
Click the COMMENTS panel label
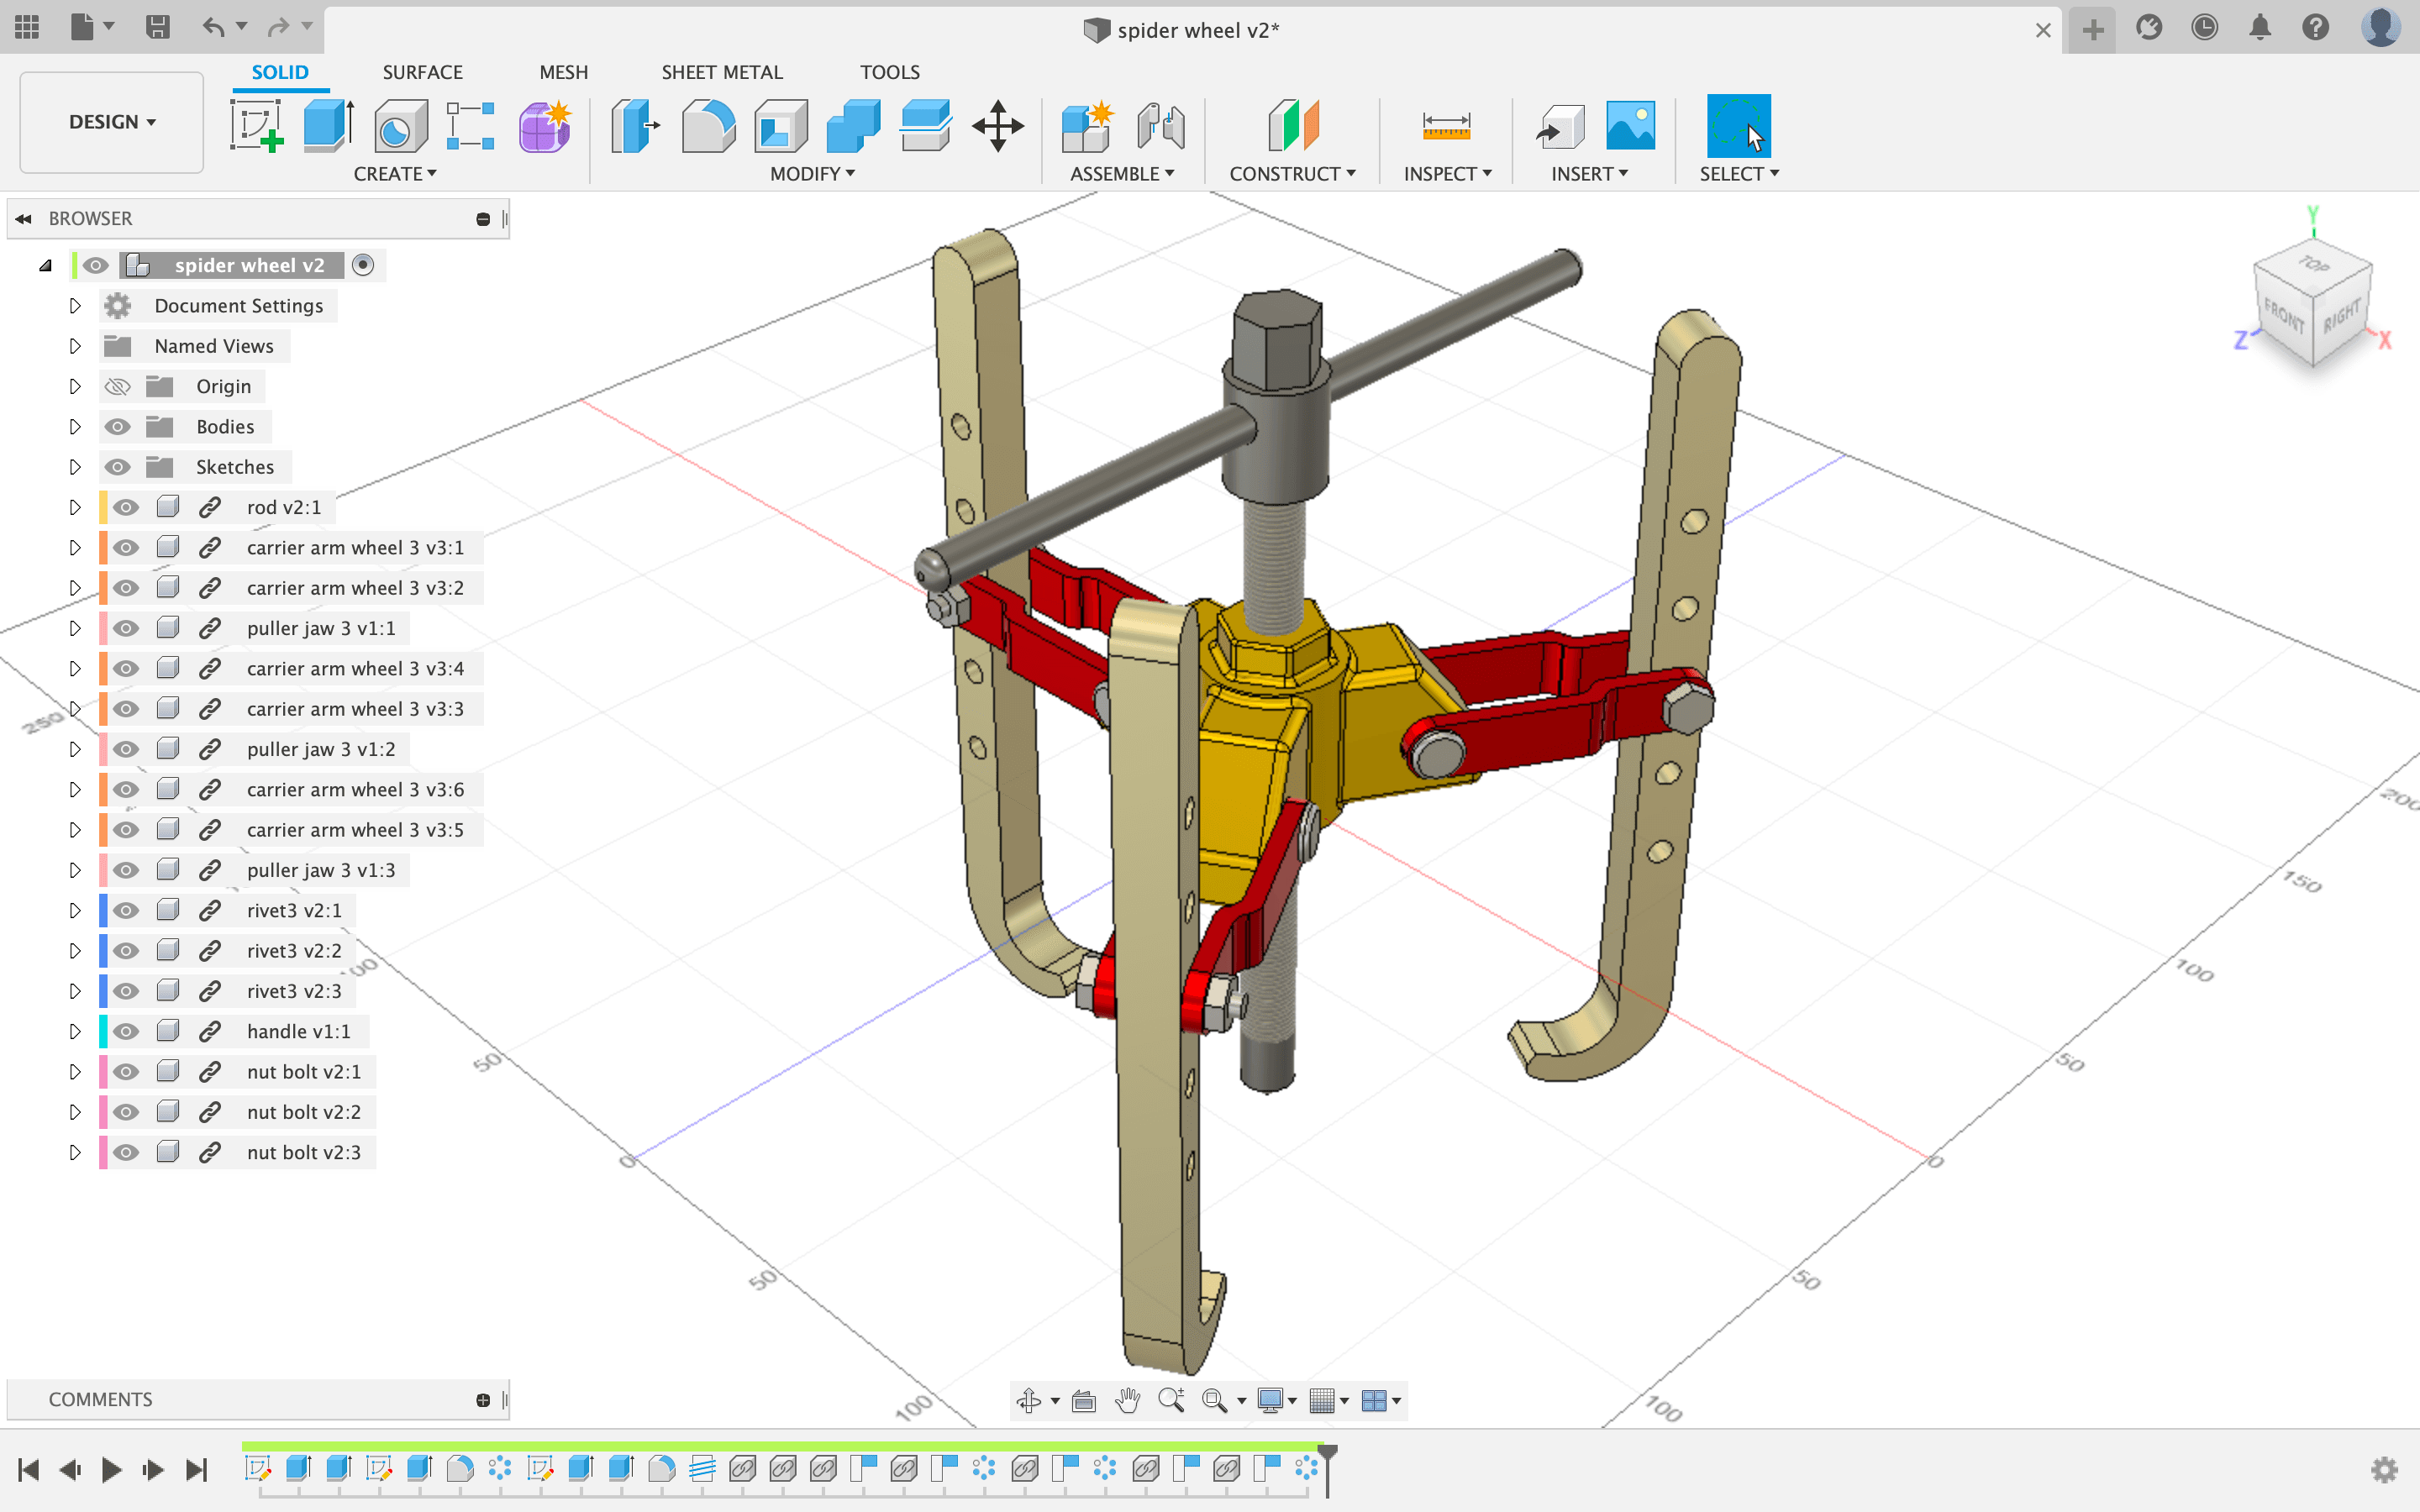101,1399
